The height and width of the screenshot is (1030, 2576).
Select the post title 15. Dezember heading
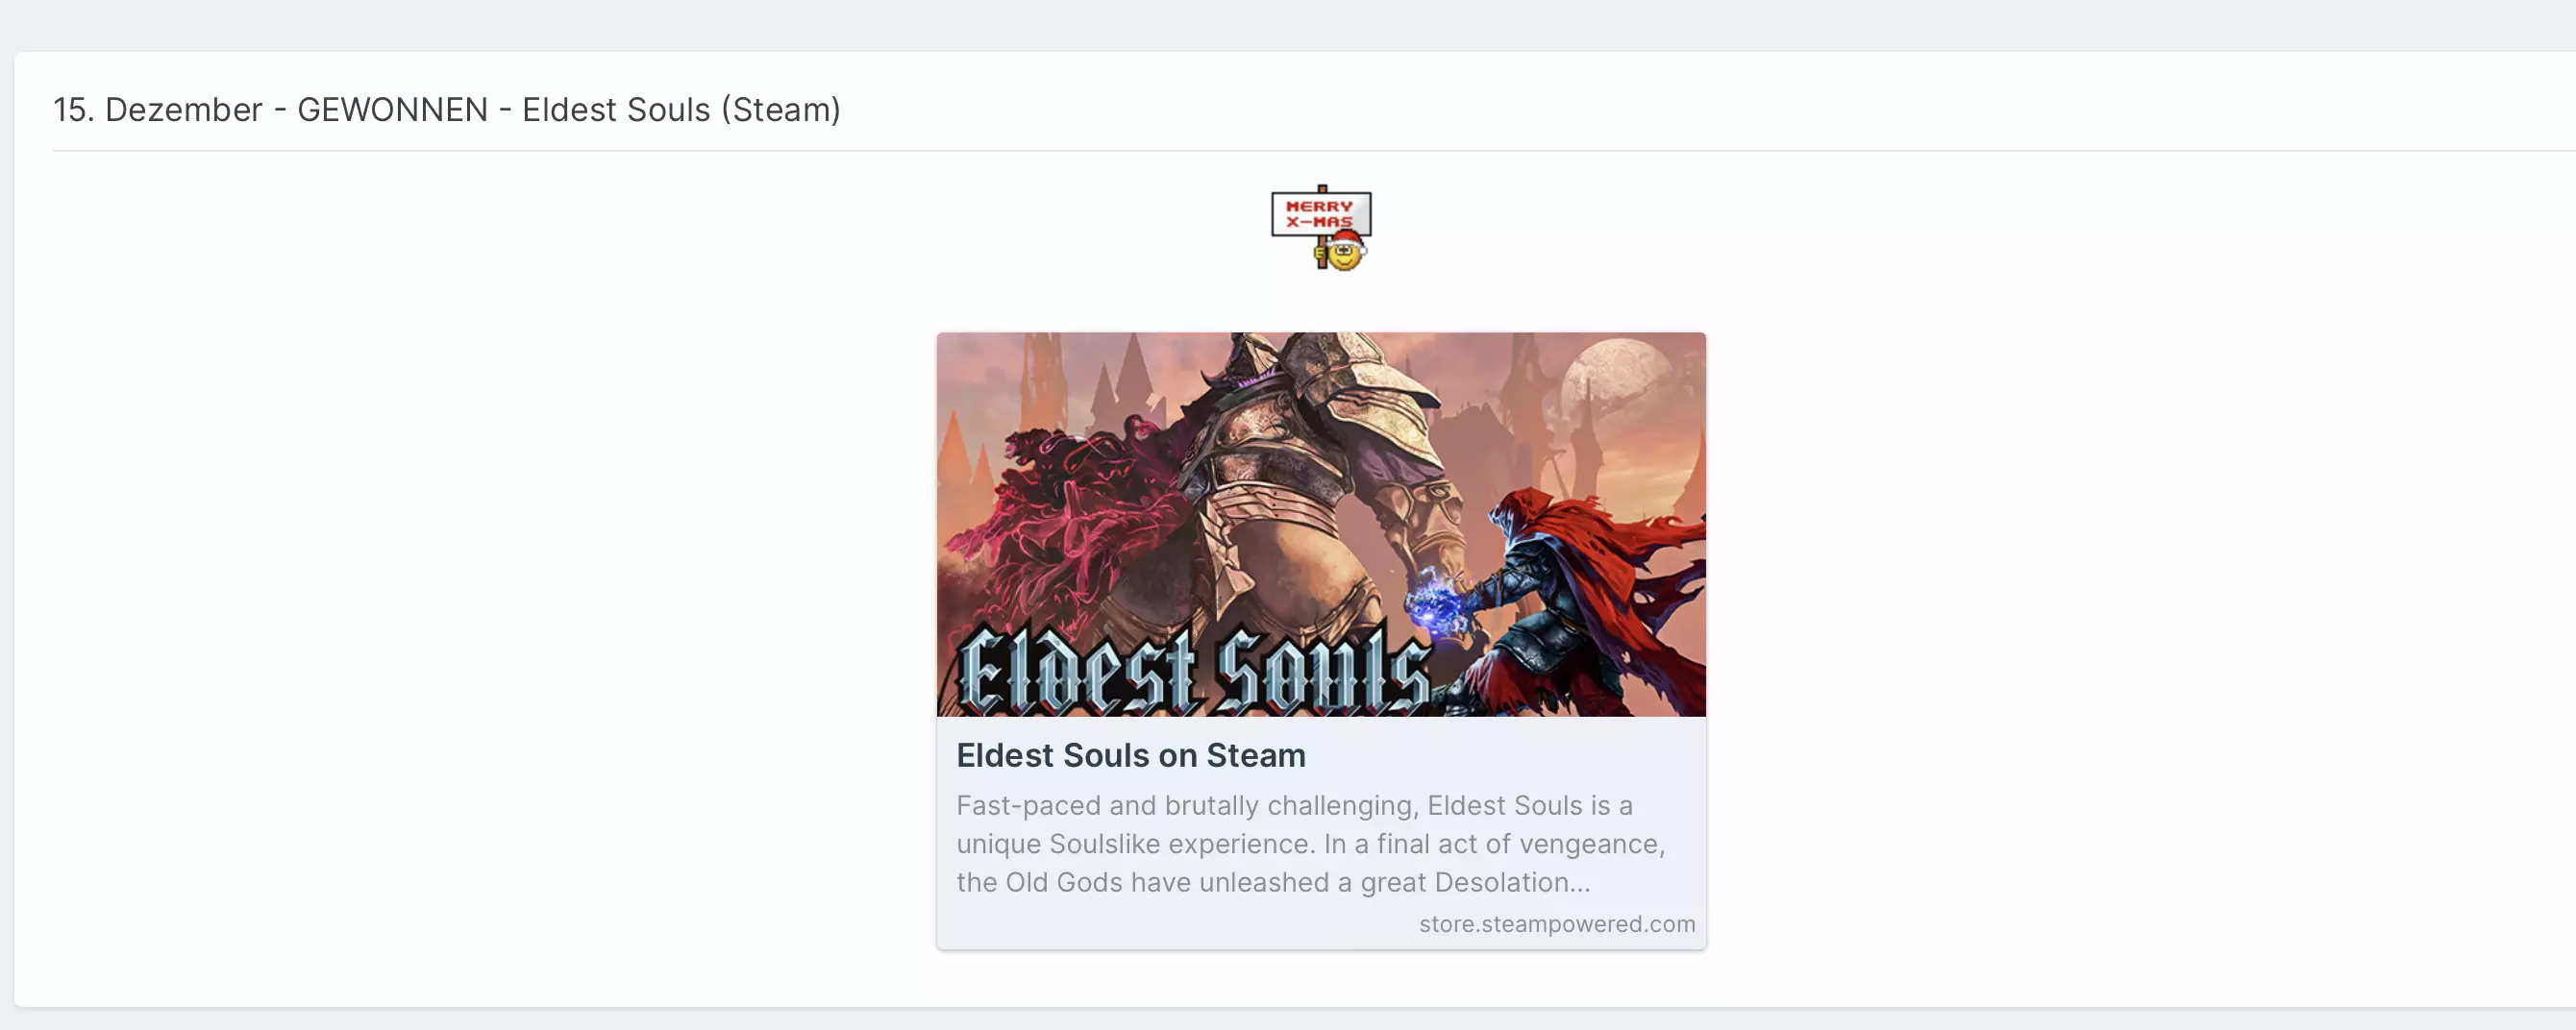click(447, 110)
